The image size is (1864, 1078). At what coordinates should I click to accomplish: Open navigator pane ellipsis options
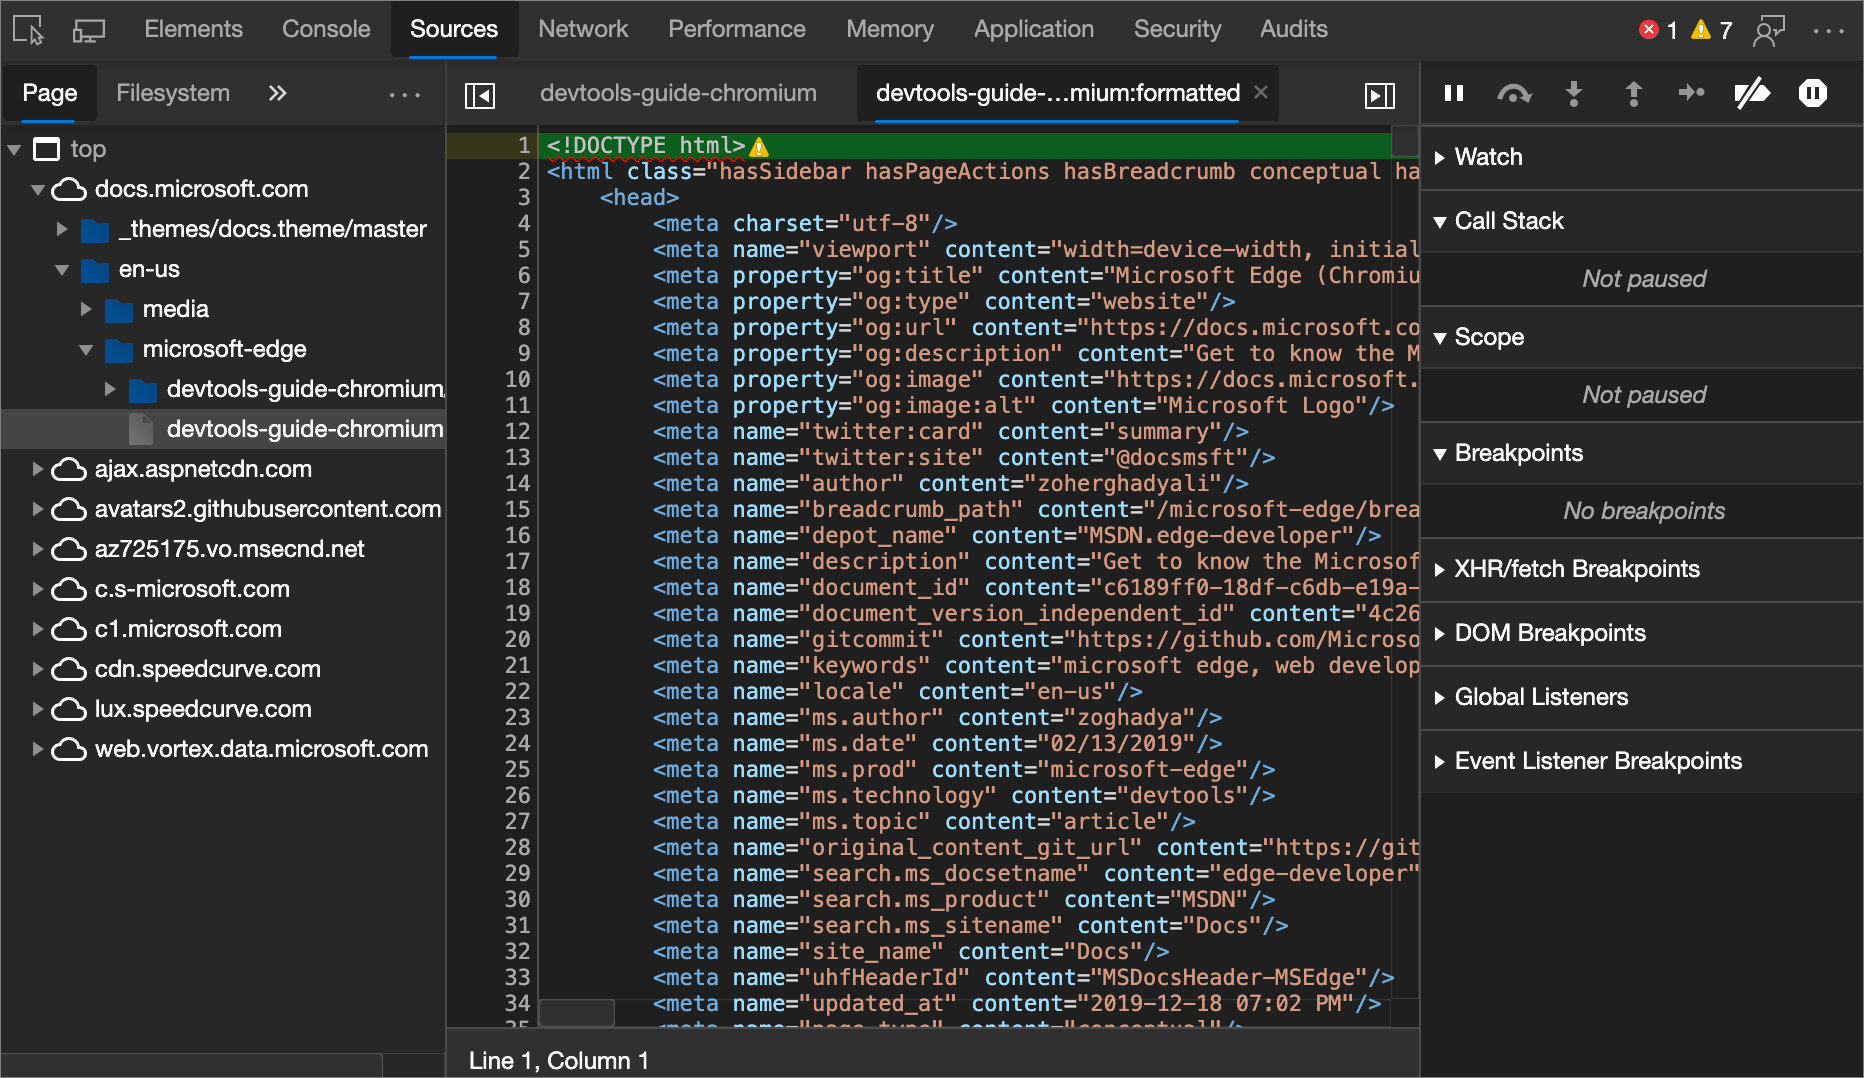pos(405,94)
